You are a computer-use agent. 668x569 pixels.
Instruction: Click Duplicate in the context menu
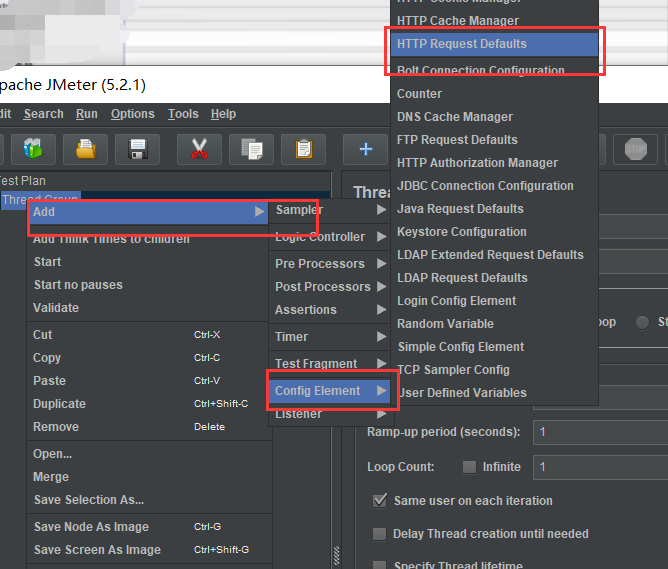[x=148, y=404]
